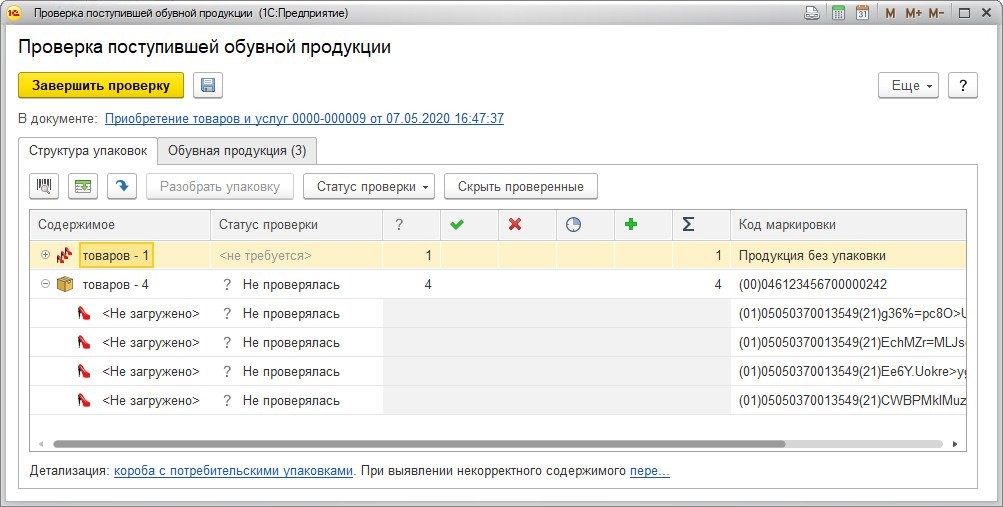Screen dimensions: 1003x507
Task: Open calendar icon in title bar
Action: point(862,13)
